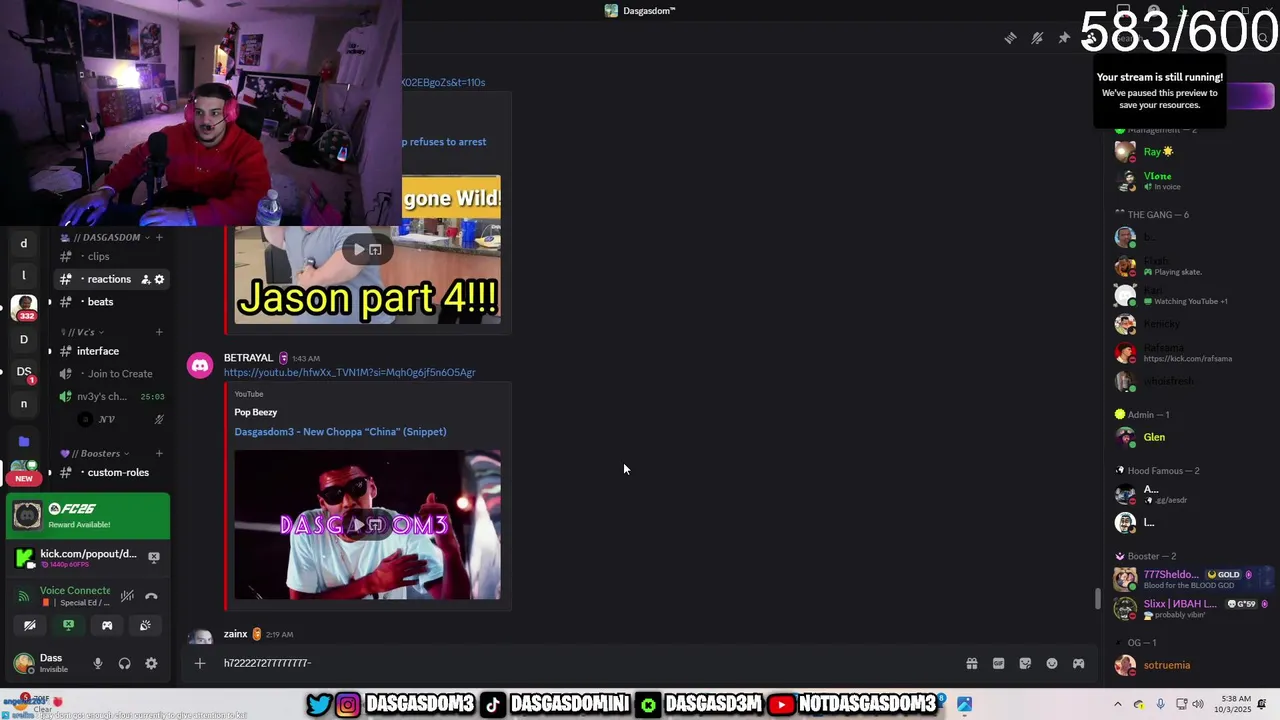Open the DS server icon
The height and width of the screenshot is (720, 1280).
point(24,371)
